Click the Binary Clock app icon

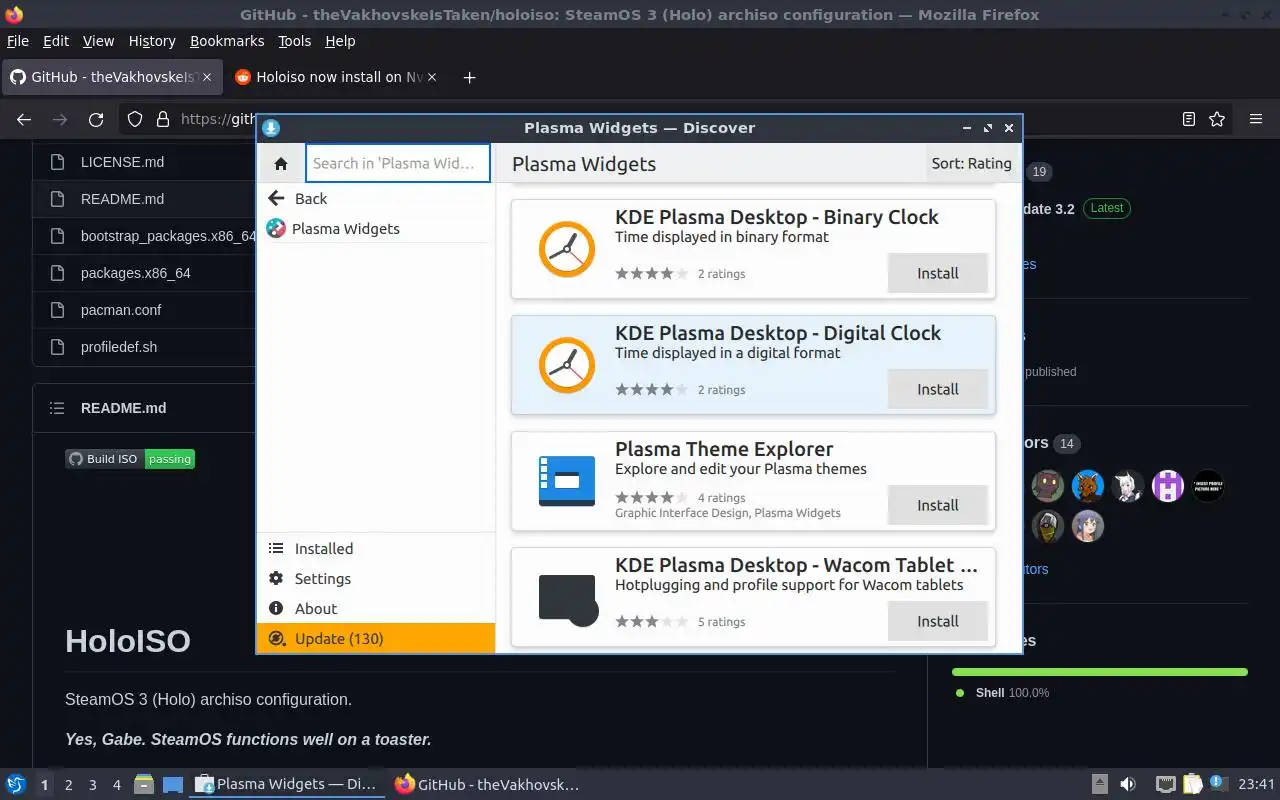(x=567, y=249)
